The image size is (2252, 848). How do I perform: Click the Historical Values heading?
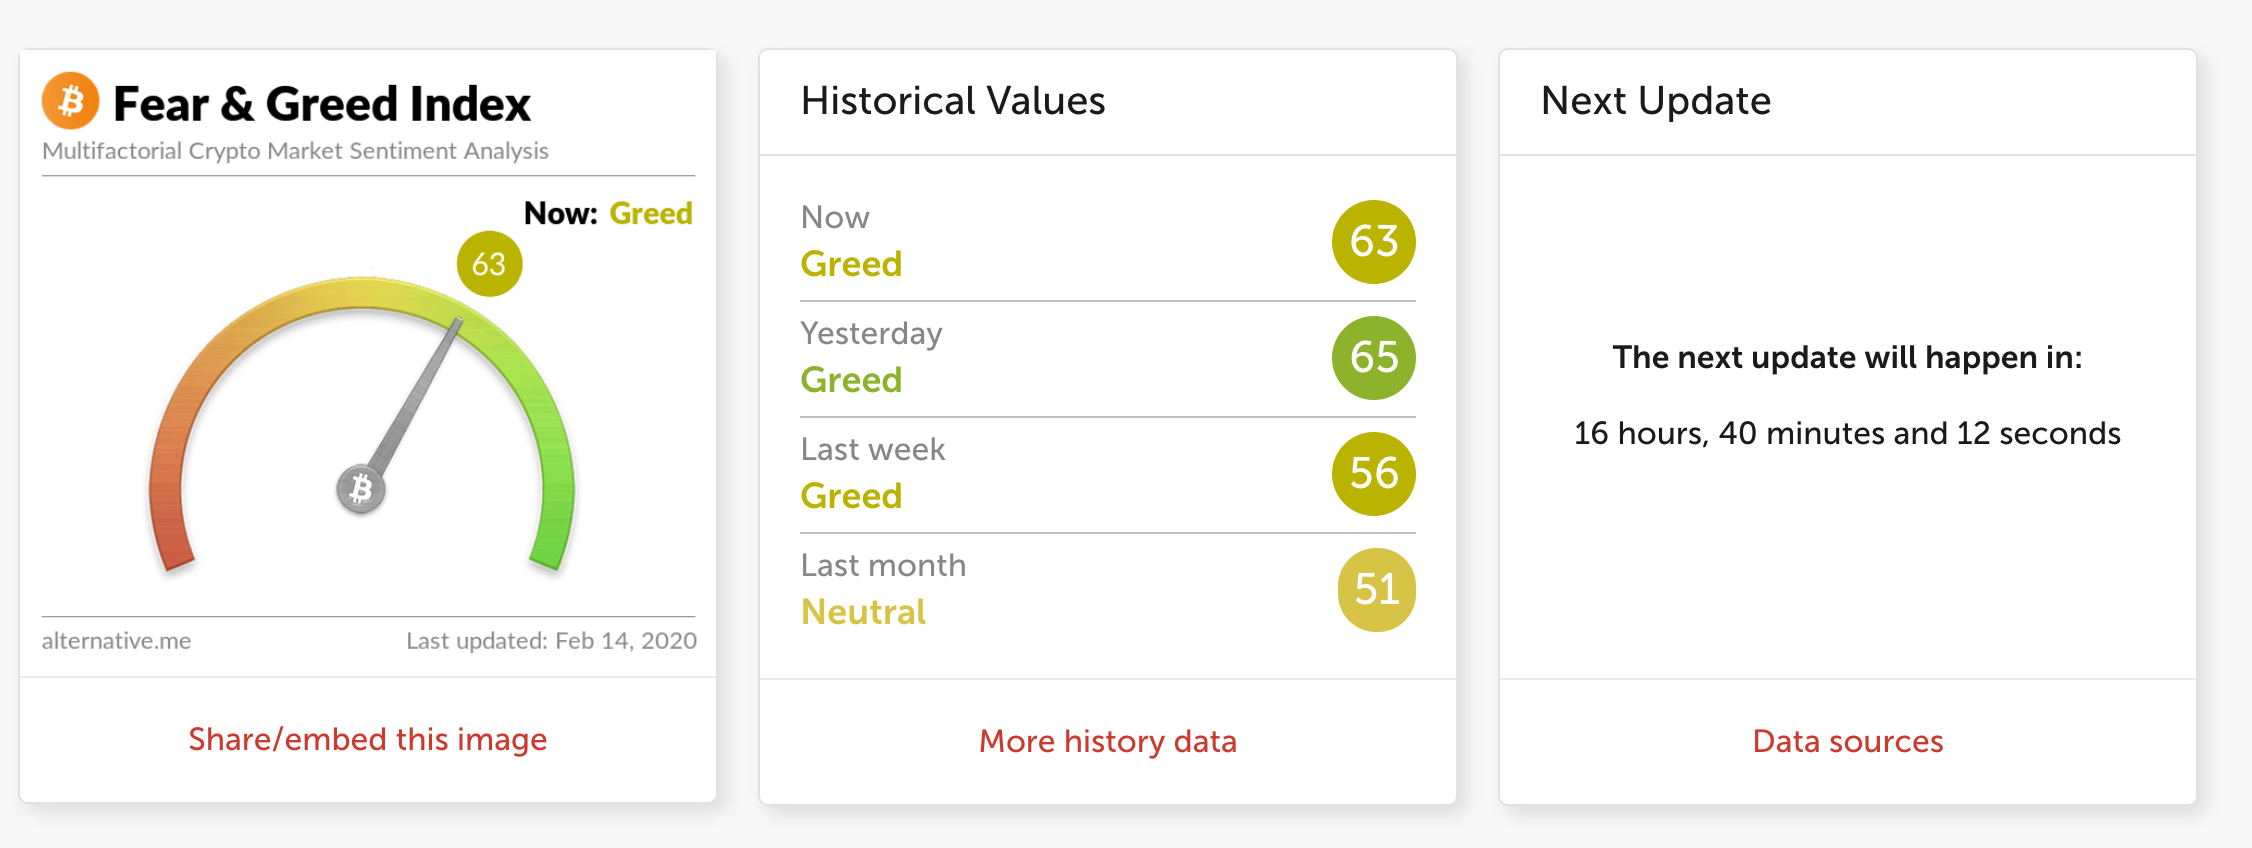coord(953,101)
